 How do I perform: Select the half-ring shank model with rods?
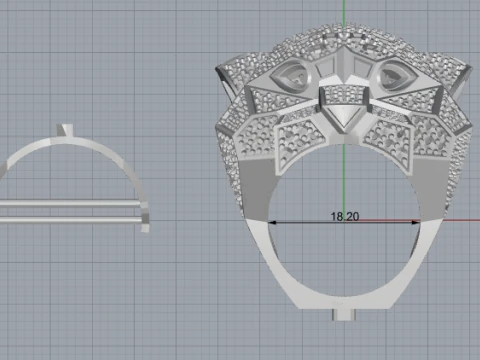[75, 178]
